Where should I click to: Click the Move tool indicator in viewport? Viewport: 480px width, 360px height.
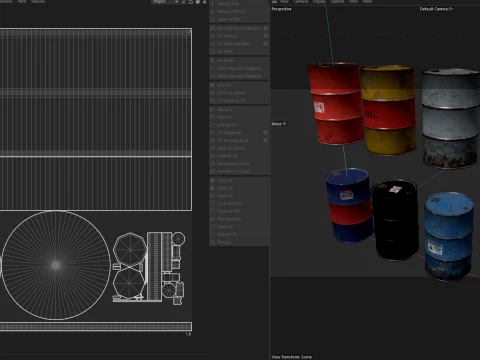(x=279, y=124)
